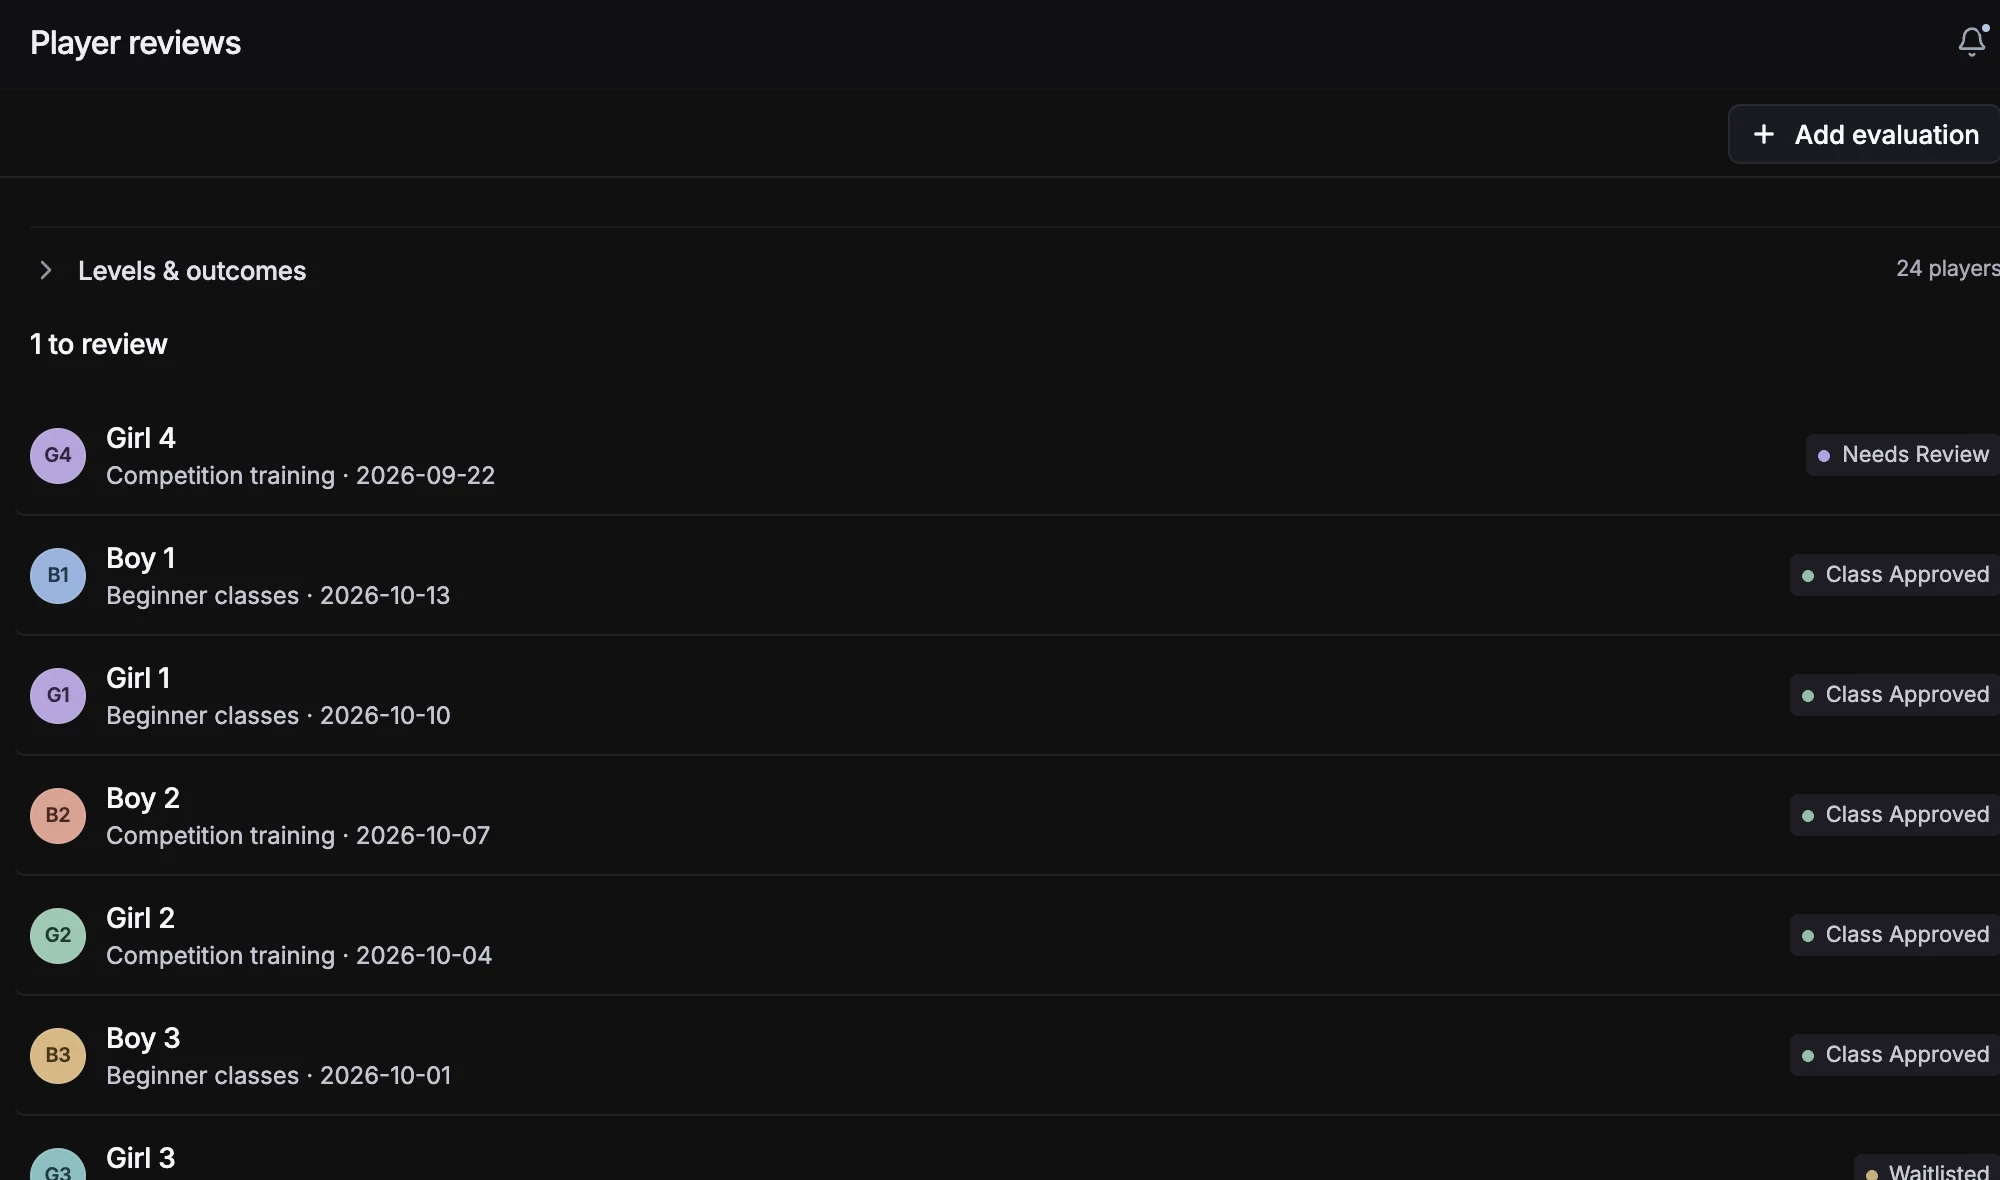Click the G3 avatar for Girl 3
This screenshot has width=2000, height=1180.
(x=58, y=1166)
